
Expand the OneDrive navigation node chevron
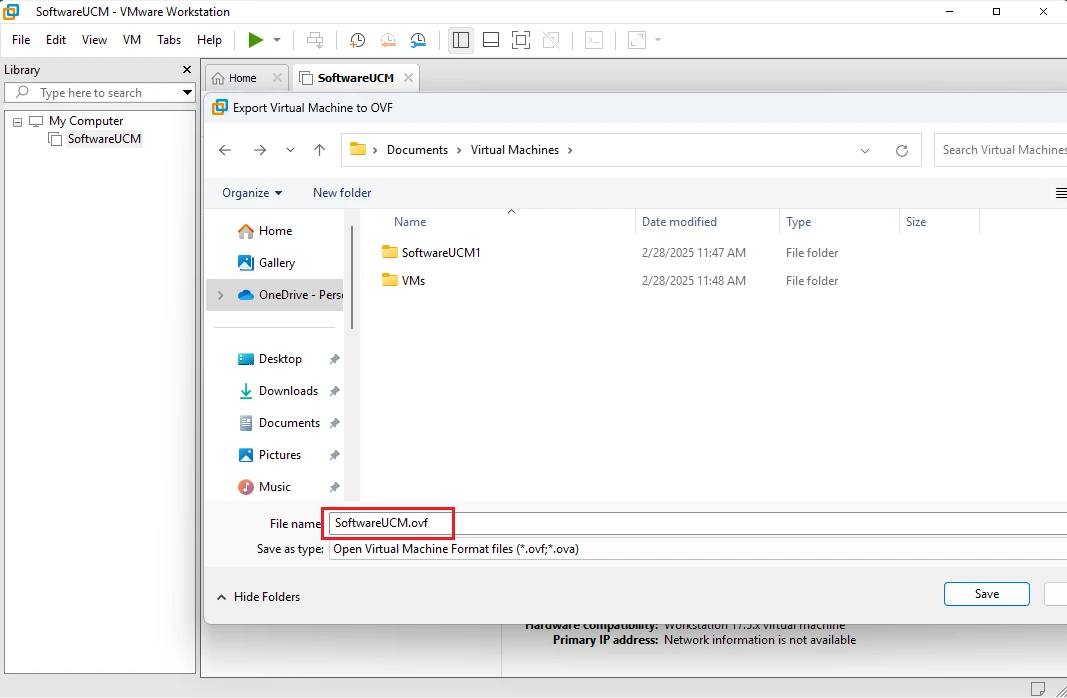click(x=220, y=295)
